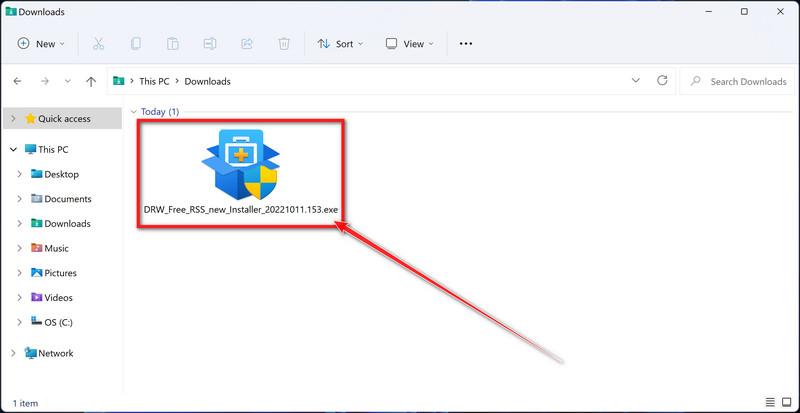Viewport: 800px width, 413px height.
Task: Expand the sidebar Downloads folder node
Action: click(x=19, y=224)
